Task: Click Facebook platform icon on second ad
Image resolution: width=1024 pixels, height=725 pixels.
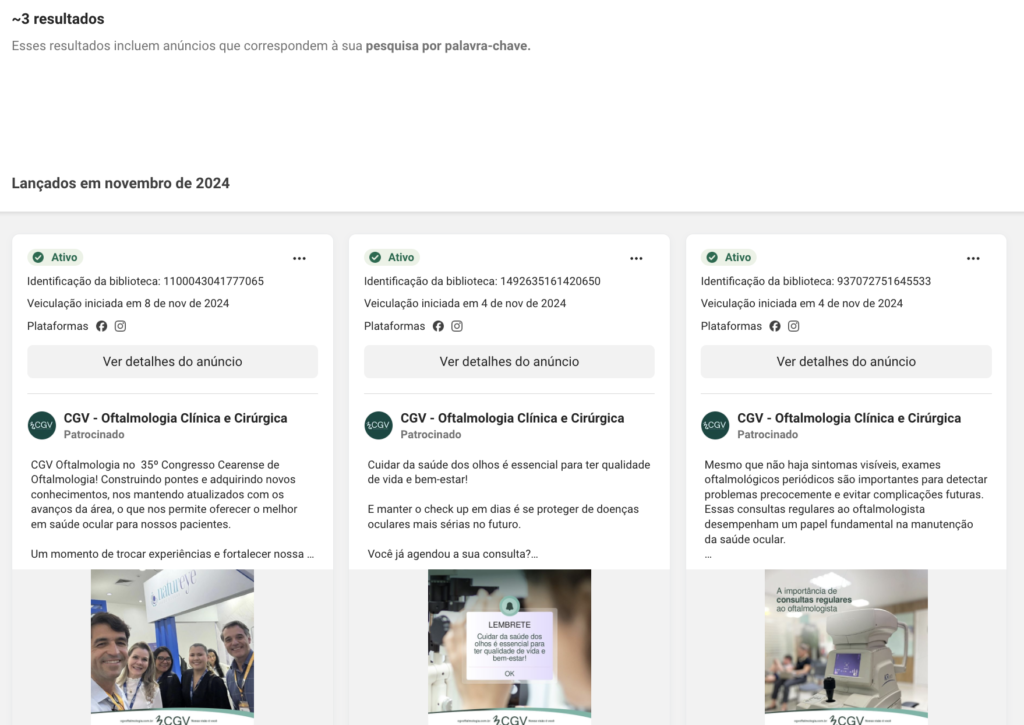Action: click(438, 326)
